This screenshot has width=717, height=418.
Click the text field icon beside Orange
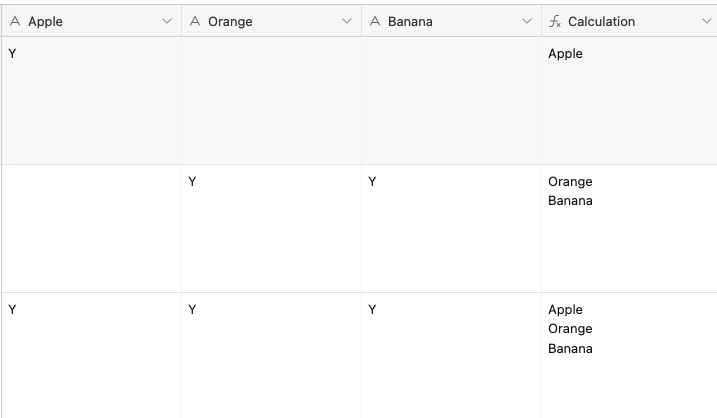click(x=195, y=21)
